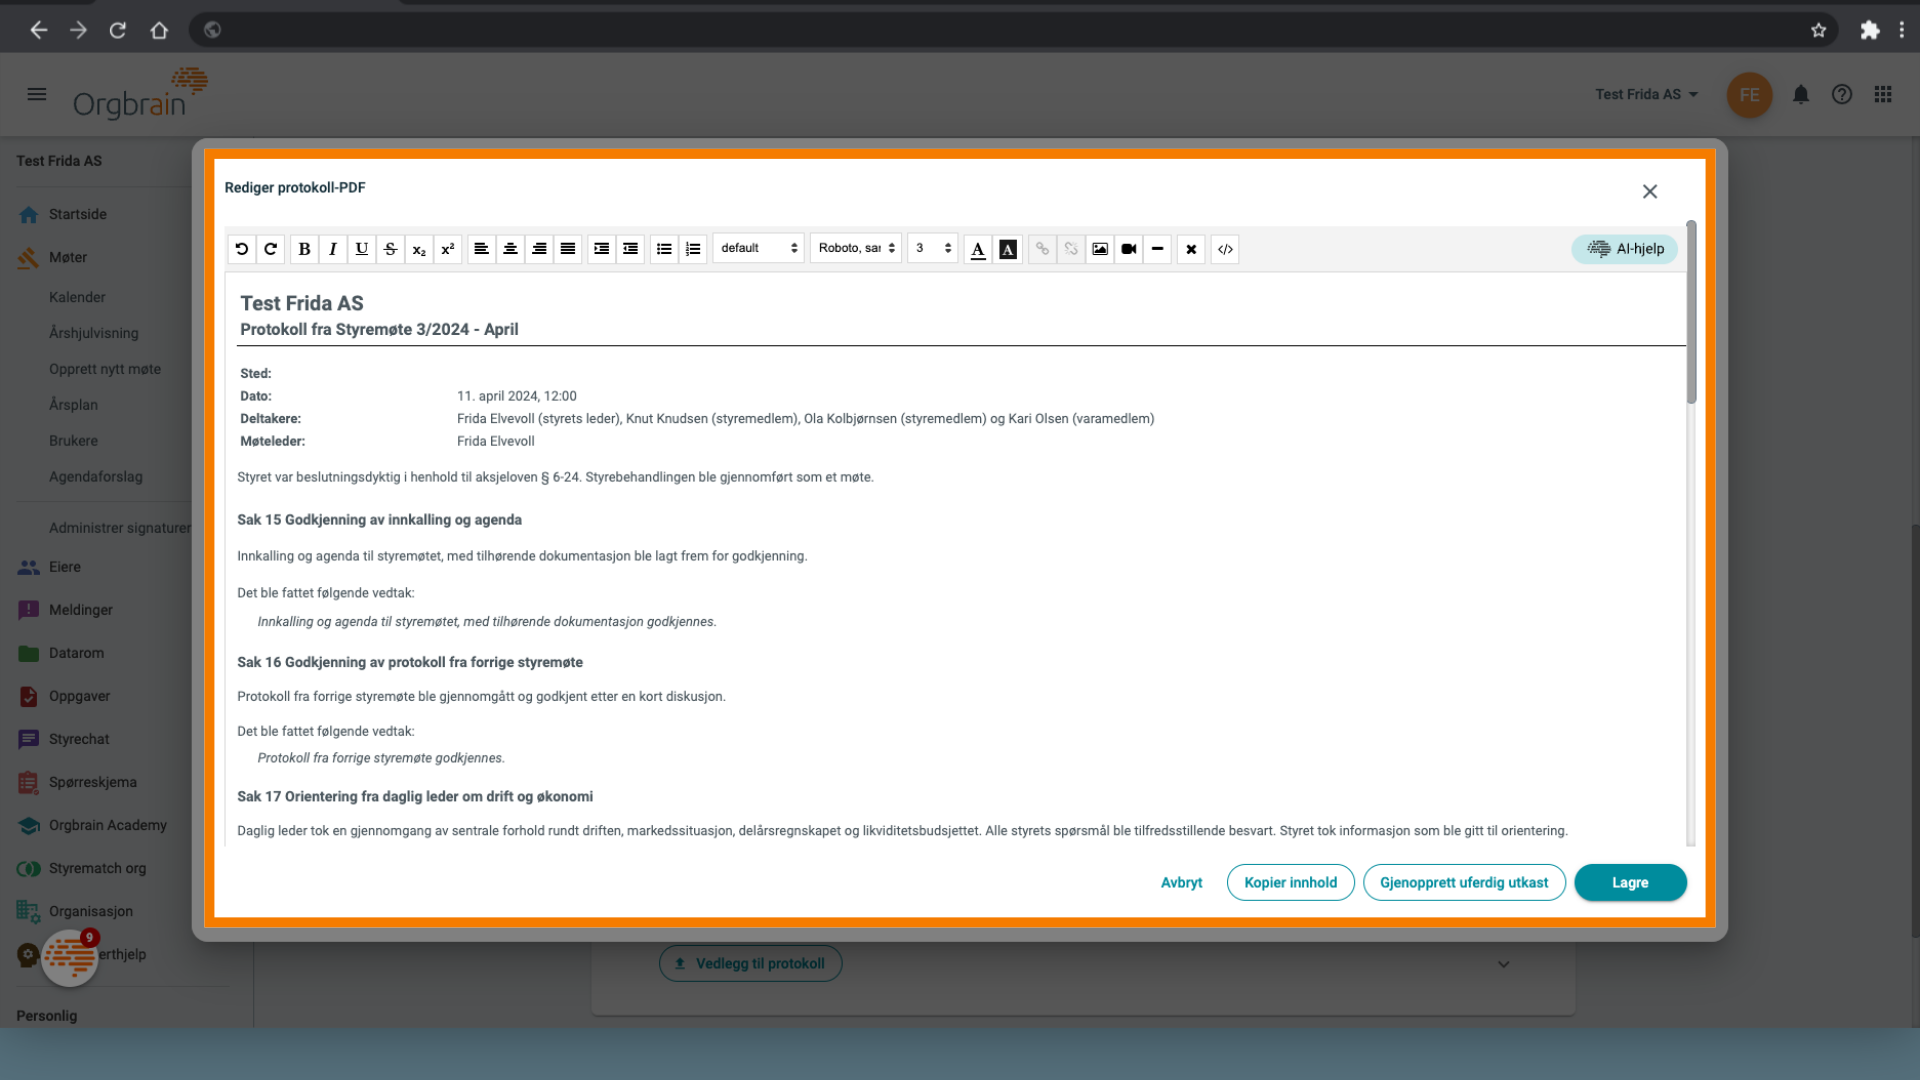
Task: Toggle bold formatting
Action: tap(305, 249)
